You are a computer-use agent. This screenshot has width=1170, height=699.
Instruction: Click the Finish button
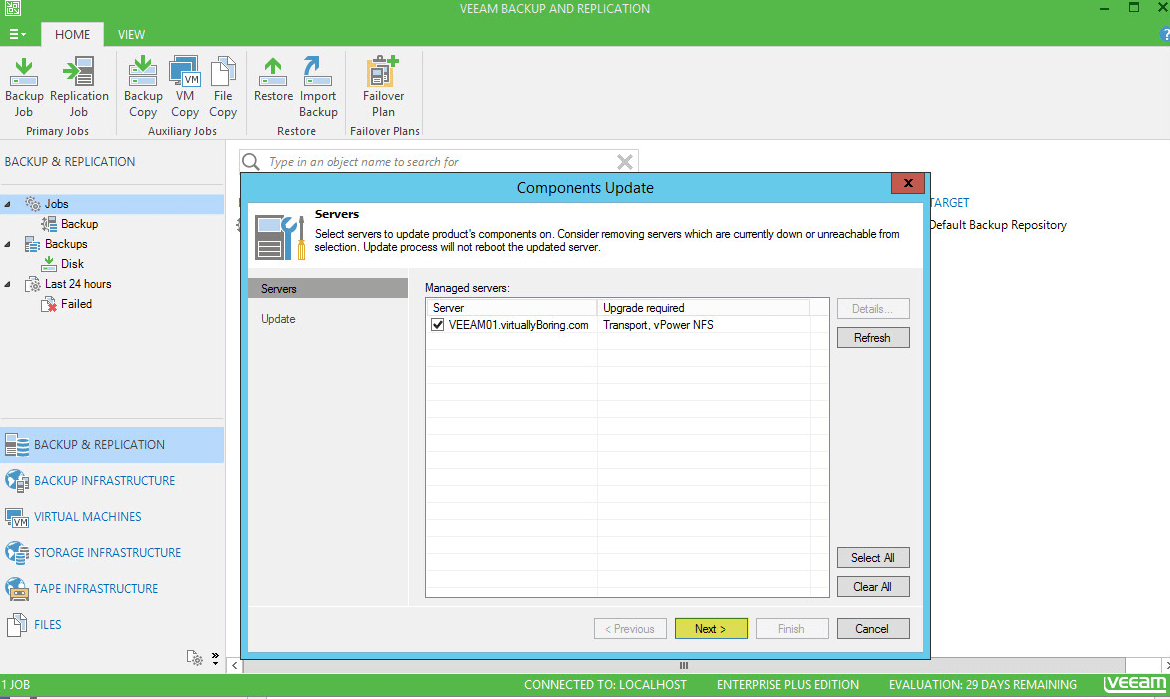click(x=792, y=629)
